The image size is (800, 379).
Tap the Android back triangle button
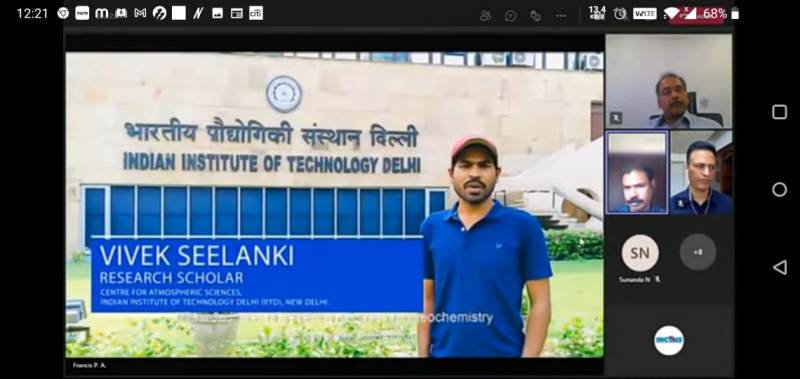780,267
